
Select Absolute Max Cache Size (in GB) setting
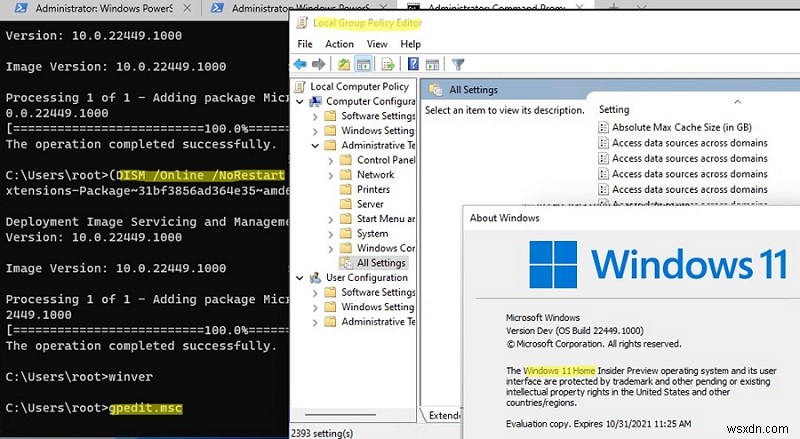pos(682,127)
